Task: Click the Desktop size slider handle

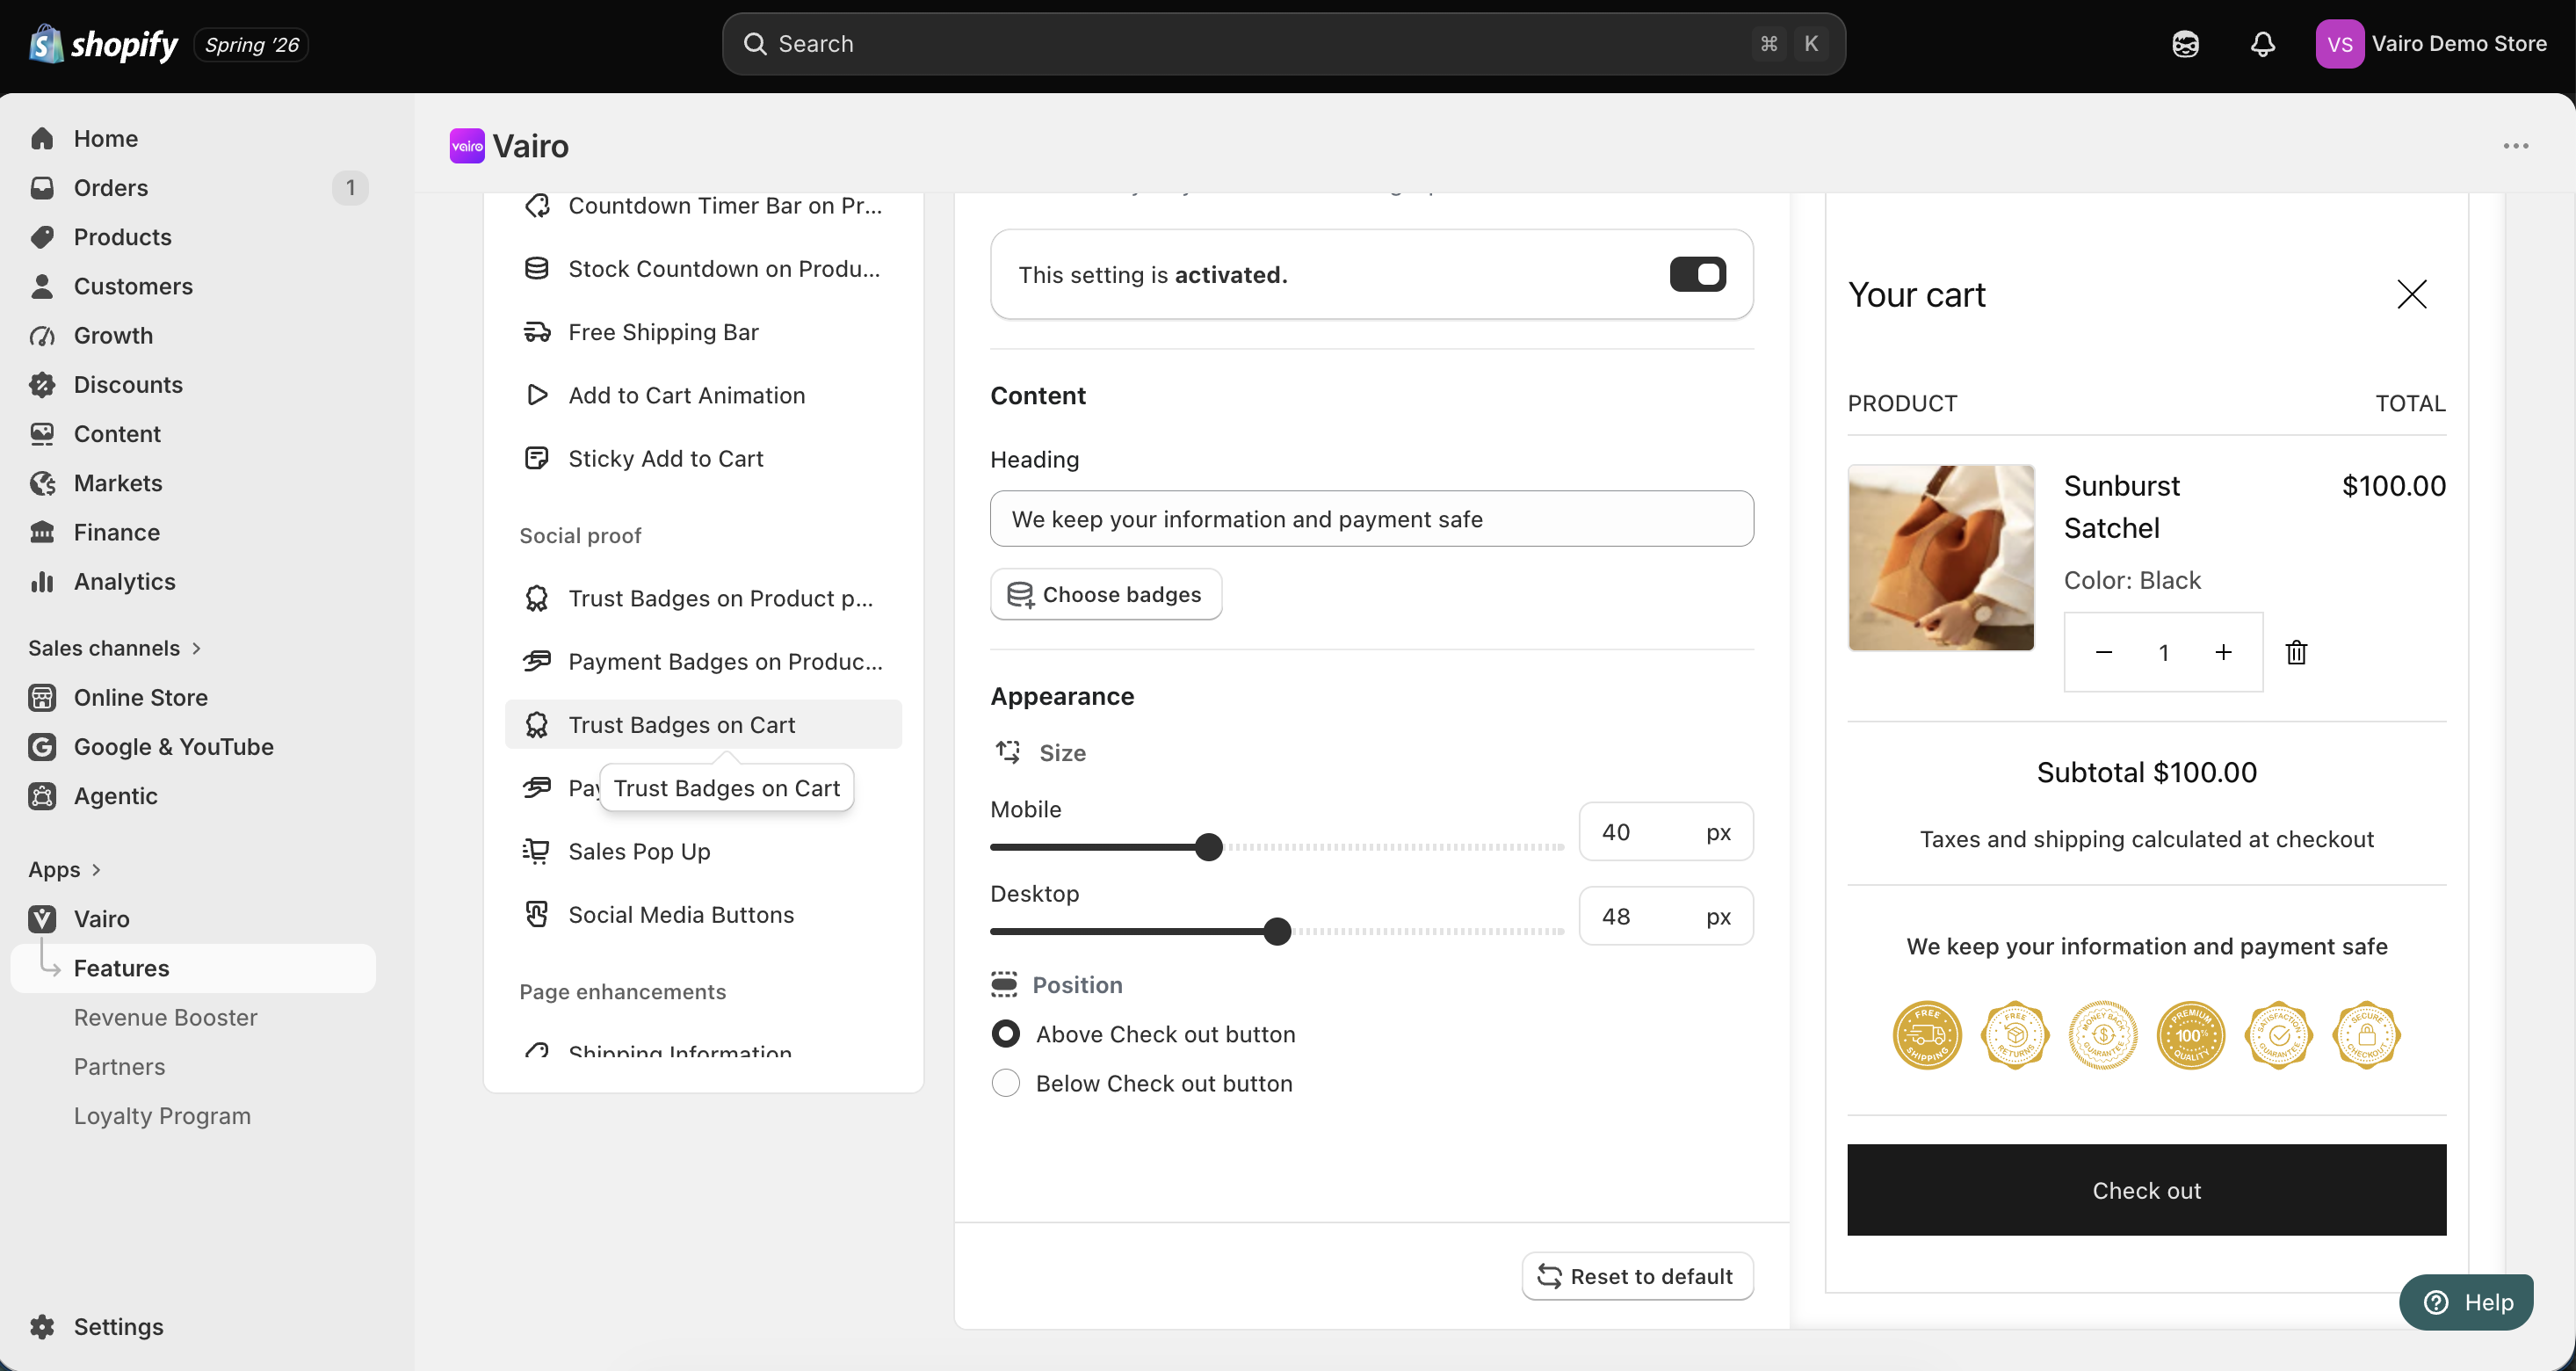Action: point(1277,931)
